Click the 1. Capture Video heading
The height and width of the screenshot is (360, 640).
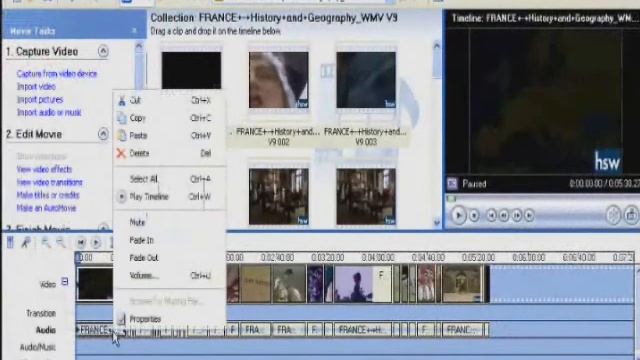(x=42, y=51)
